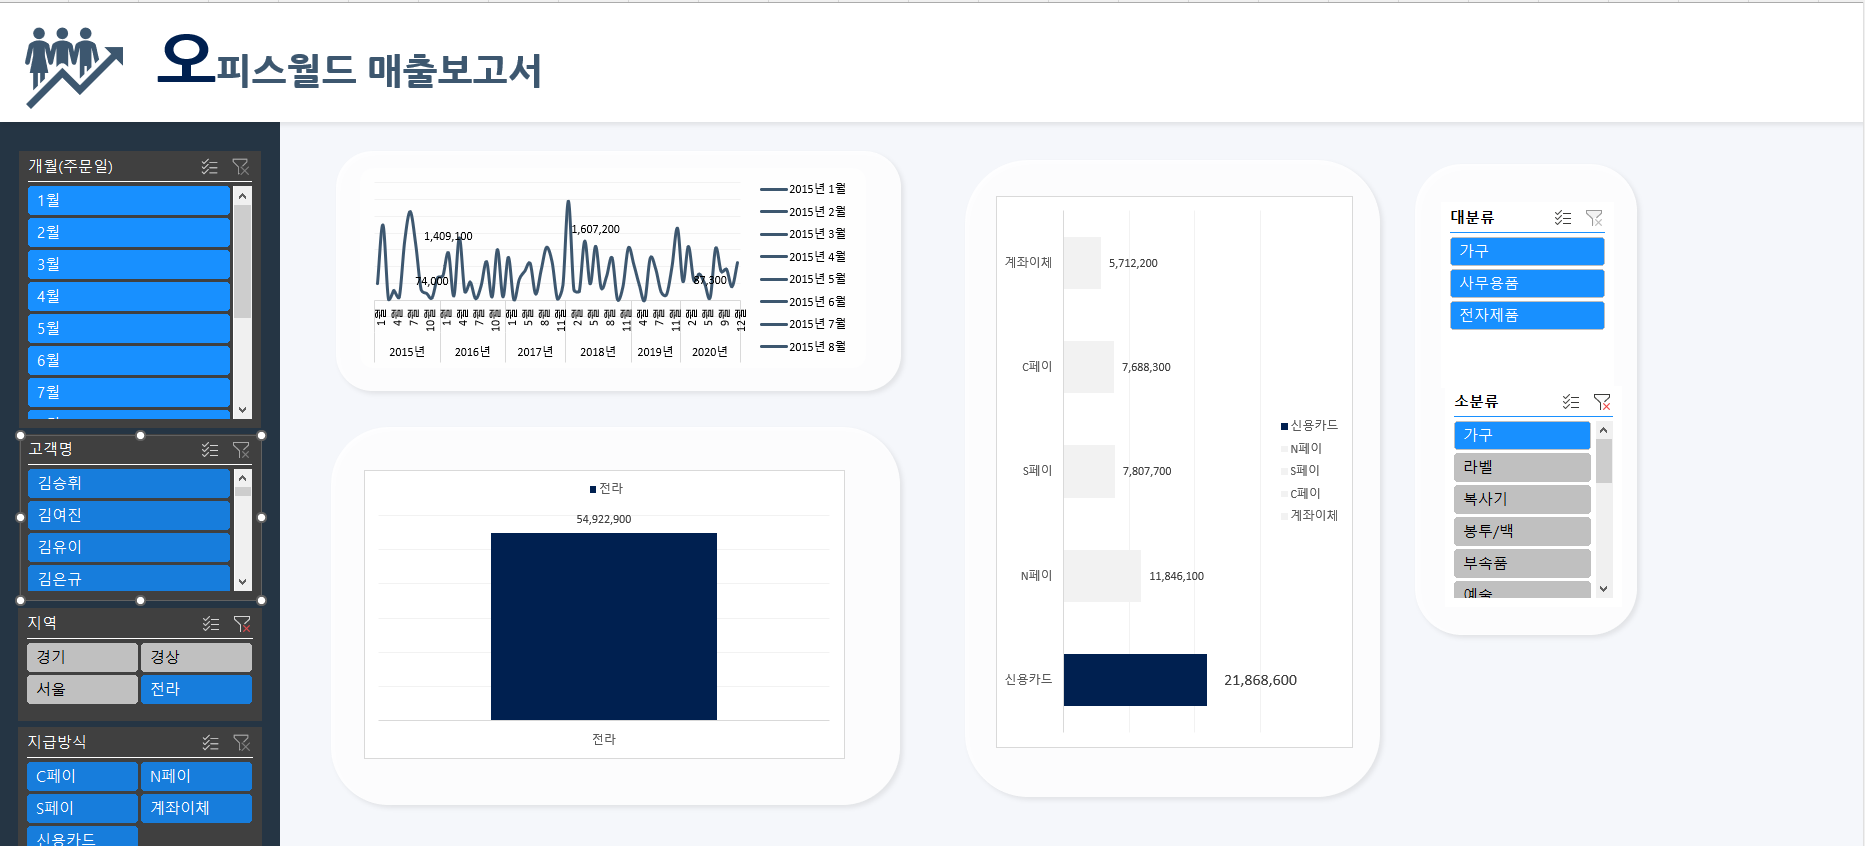1865x846 pixels.
Task: Click the 오피스월드 logo image
Action: click(74, 67)
